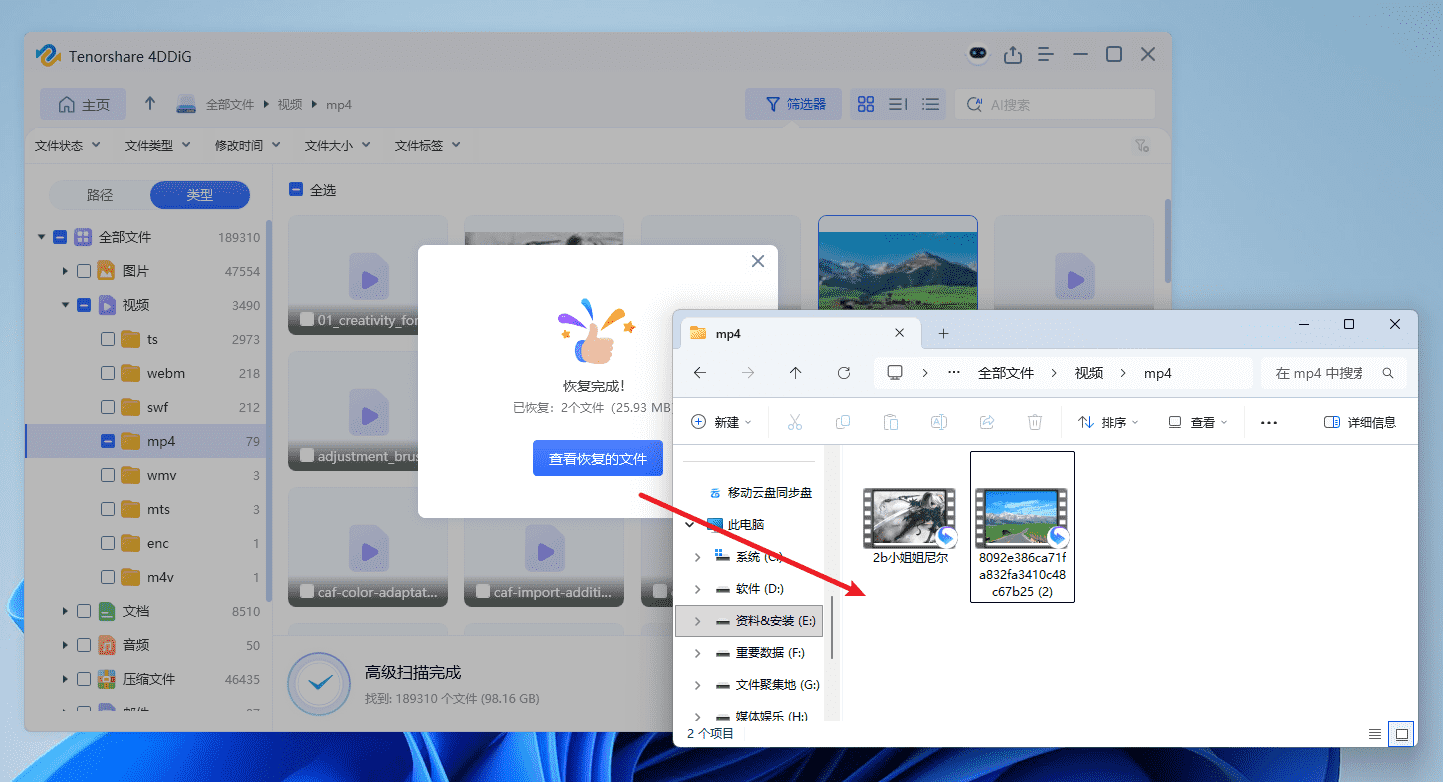Select the 2b小姐姐尼尔 video thumbnail
The image size is (1443, 782).
(x=908, y=517)
